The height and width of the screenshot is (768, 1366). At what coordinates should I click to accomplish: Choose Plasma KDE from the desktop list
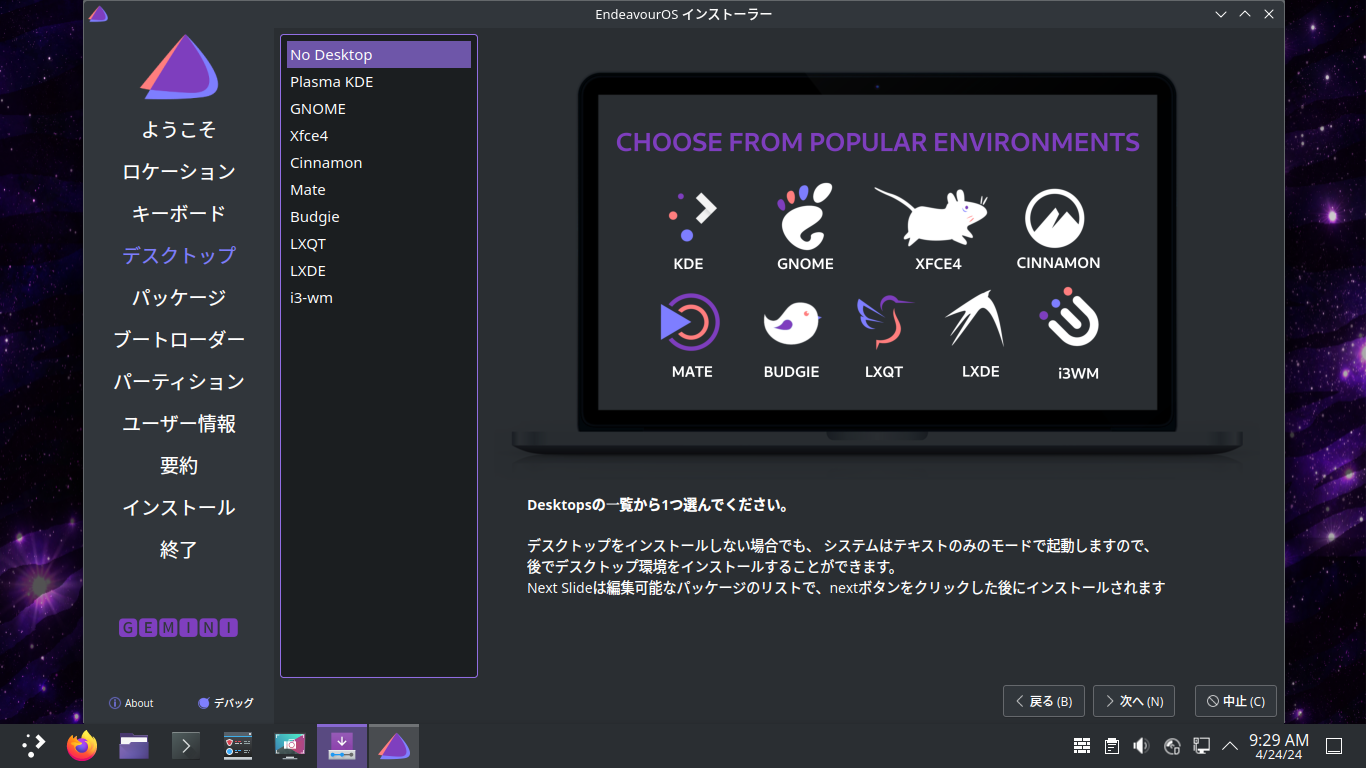[379, 82]
